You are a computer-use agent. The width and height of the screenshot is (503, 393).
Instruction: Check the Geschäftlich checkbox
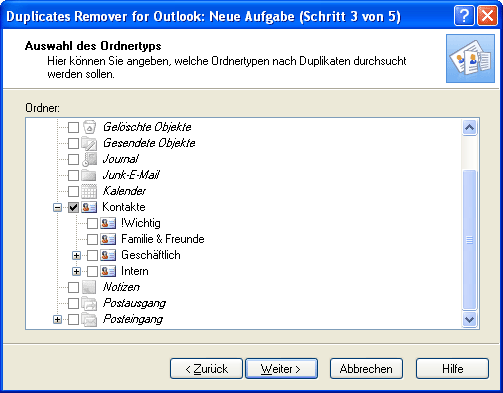point(92,255)
